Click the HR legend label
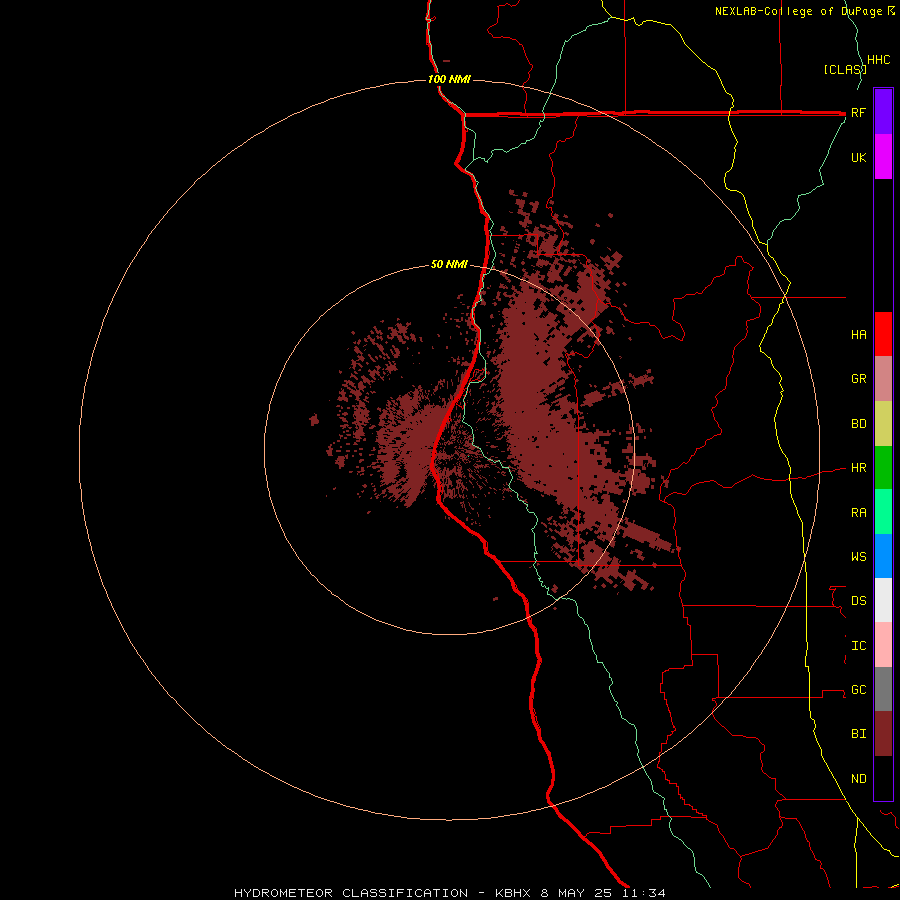The height and width of the screenshot is (900, 900). [x=859, y=468]
